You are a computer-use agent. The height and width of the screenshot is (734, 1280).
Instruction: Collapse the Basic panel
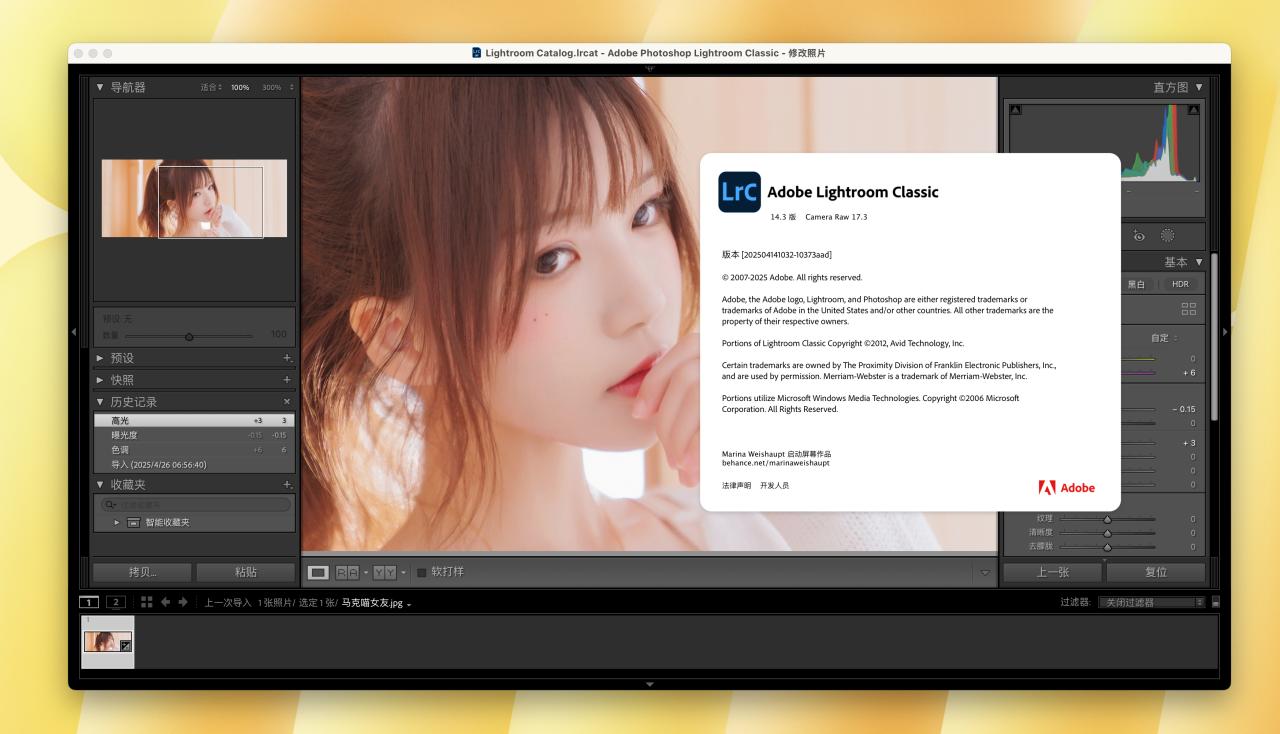(x=1199, y=262)
